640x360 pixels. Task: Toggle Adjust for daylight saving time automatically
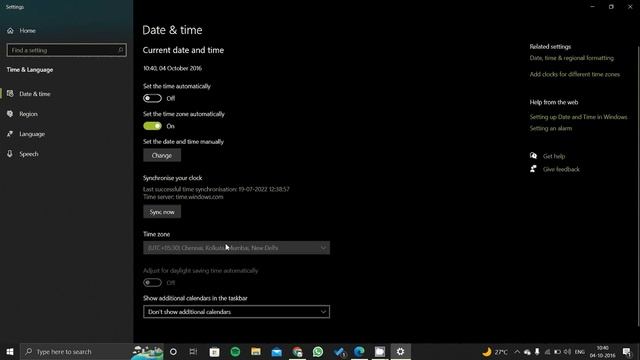[x=152, y=282]
